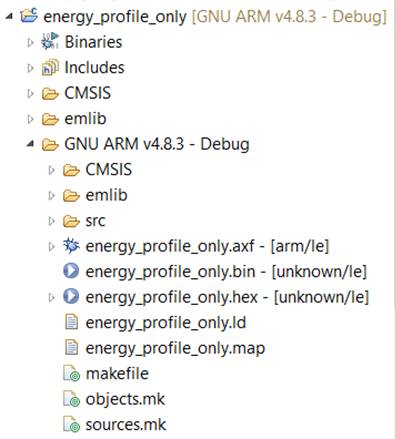Click the [GNU ARM v4.8.3 - Debug] project decoration text
The height and width of the screenshot is (439, 395).
[290, 17]
